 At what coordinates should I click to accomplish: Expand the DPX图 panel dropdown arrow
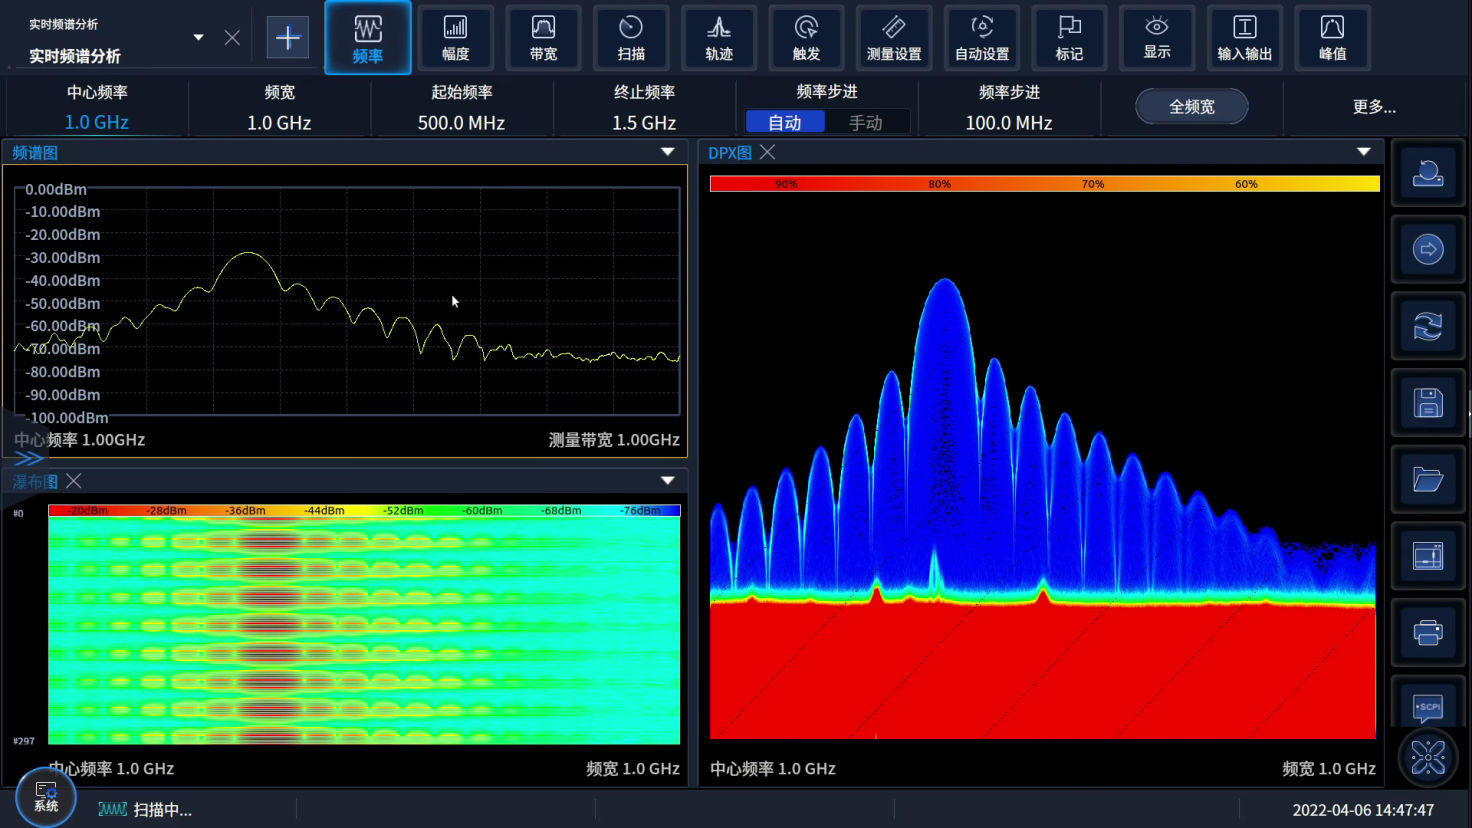1363,152
